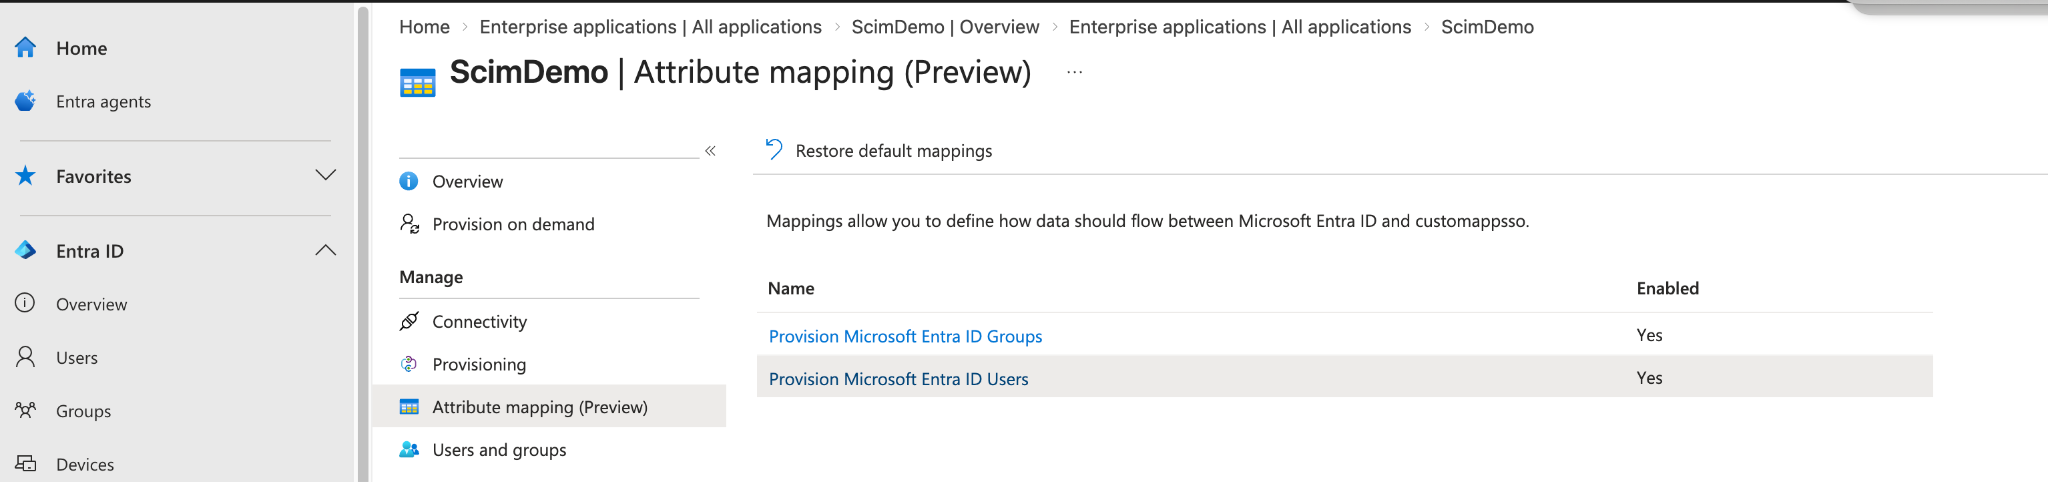Collapse the resource menu with double chevron
Viewport: 2048px width, 482px height.
coord(710,151)
